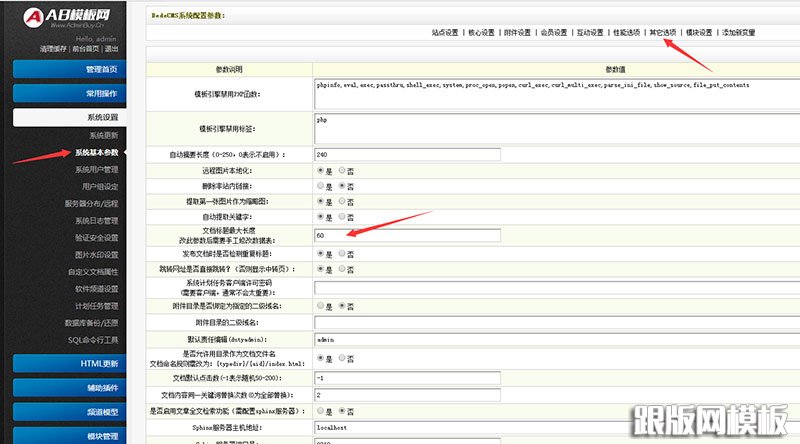Select 是 for 删除非站内链接
Viewport: 800px width, 444px height.
pyautogui.click(x=320, y=186)
